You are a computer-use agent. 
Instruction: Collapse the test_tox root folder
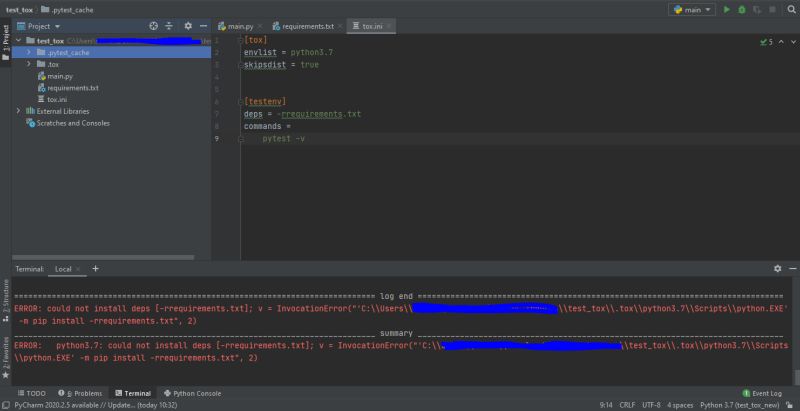[19, 41]
